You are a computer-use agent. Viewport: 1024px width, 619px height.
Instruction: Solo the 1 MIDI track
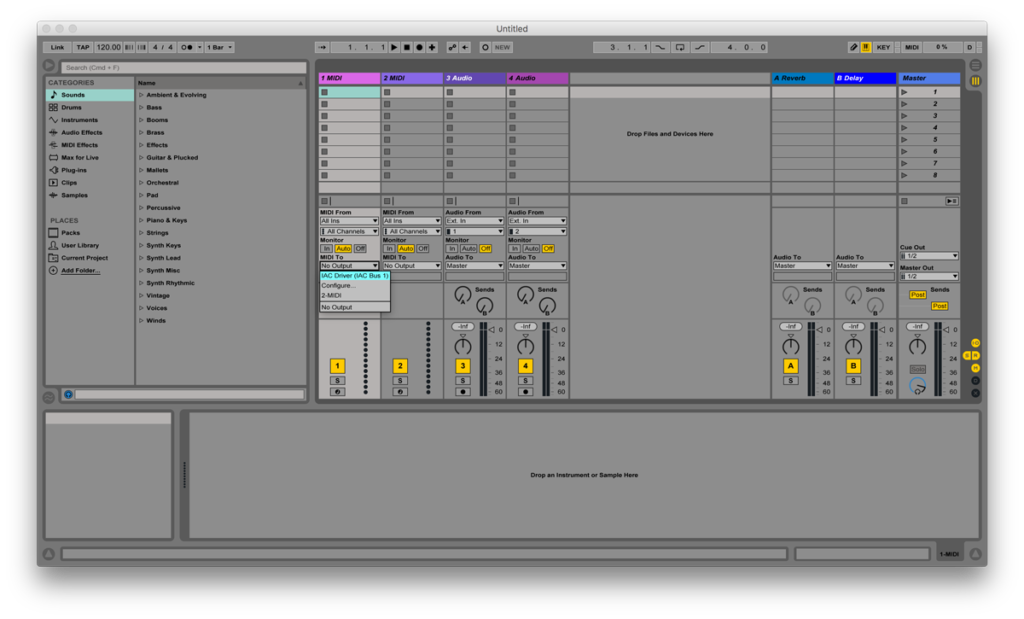coord(337,380)
